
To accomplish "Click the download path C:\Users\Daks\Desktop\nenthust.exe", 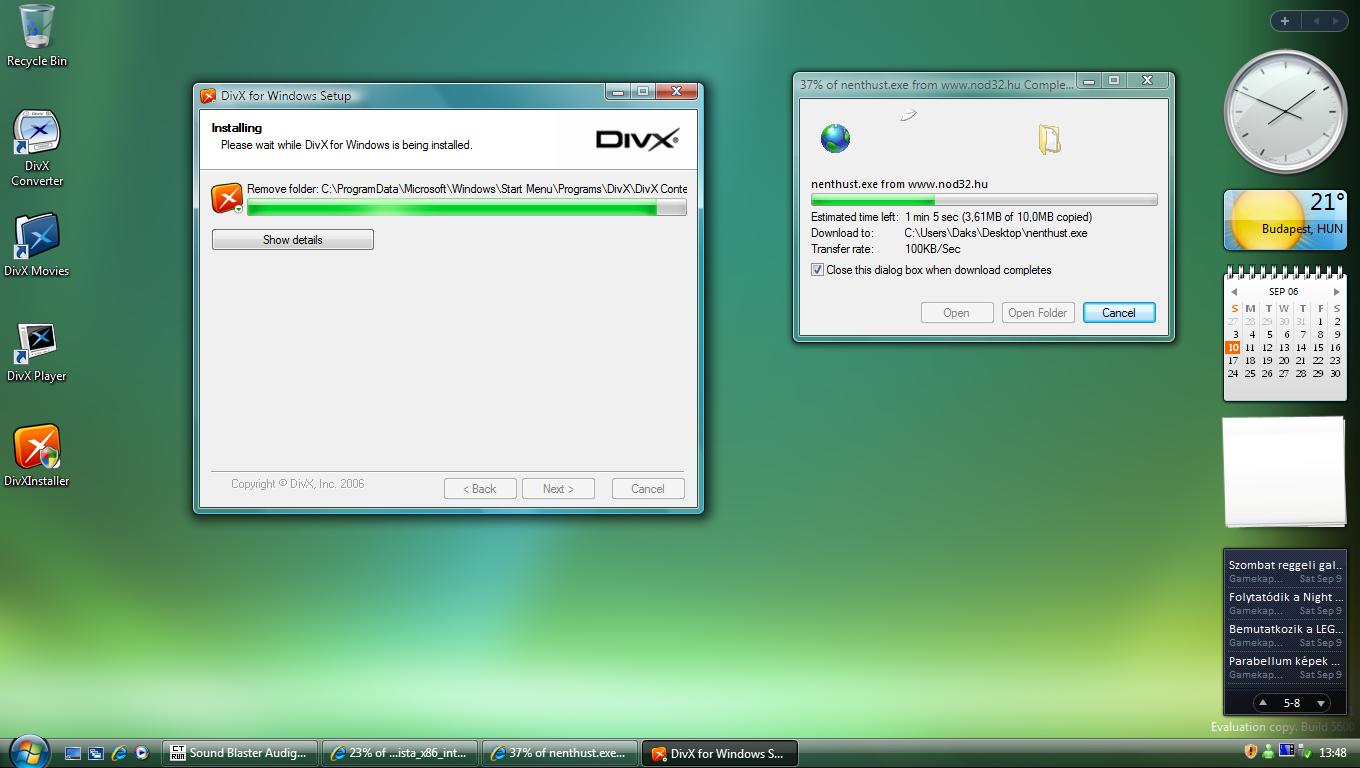I will pyautogui.click(x=995, y=233).
